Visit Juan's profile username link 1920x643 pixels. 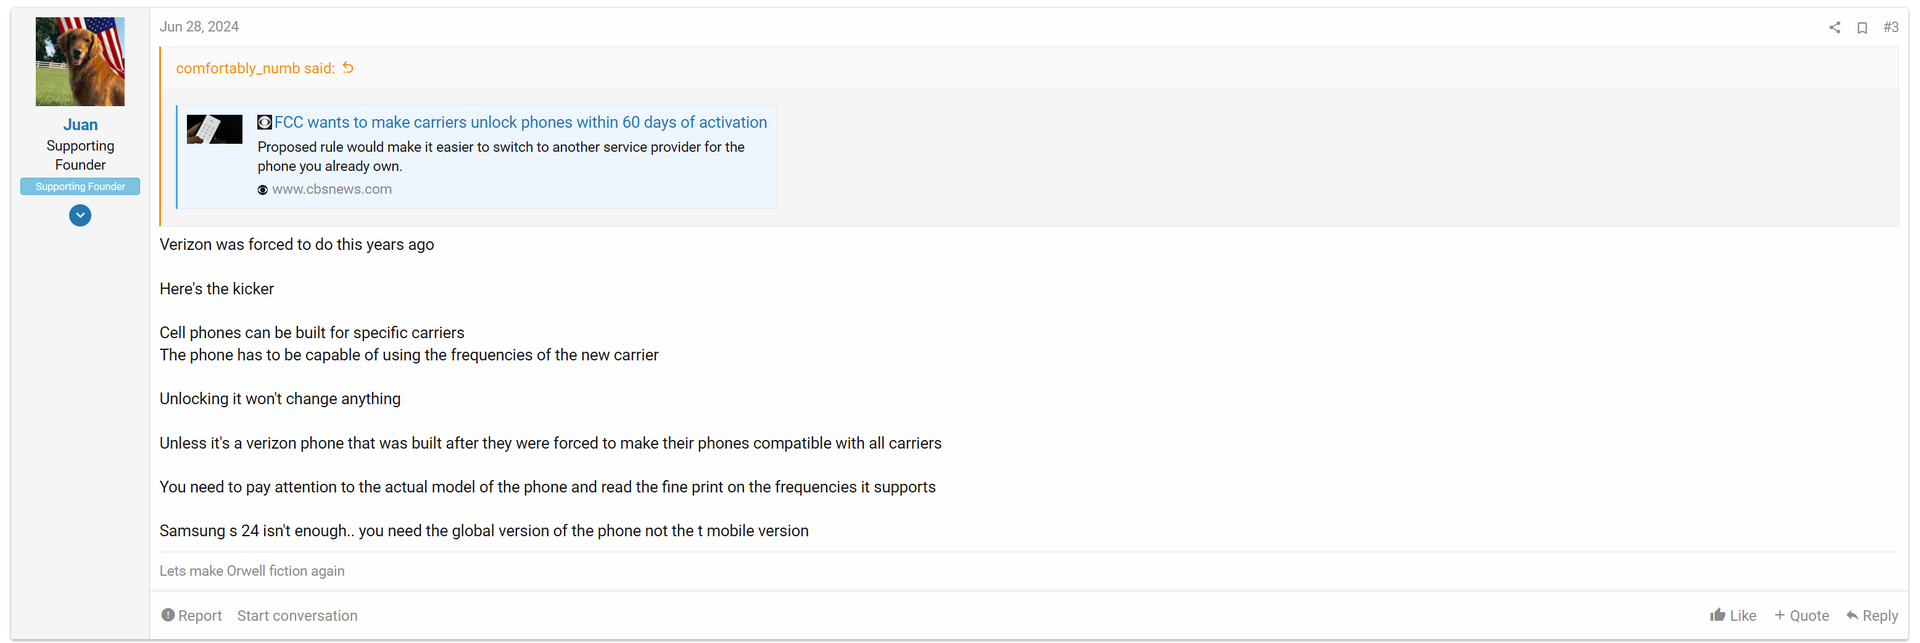(x=80, y=125)
